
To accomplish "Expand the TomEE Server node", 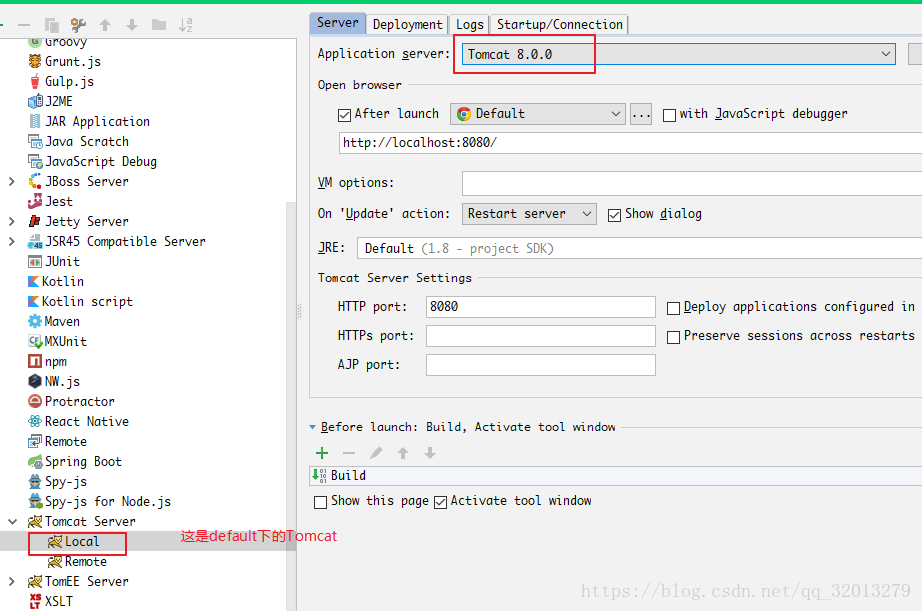I will pos(12,582).
